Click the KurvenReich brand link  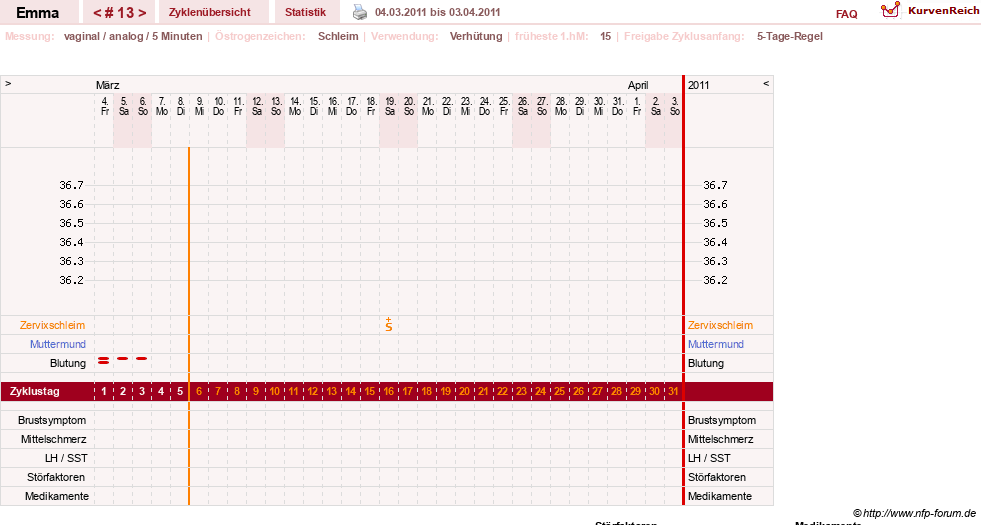click(x=943, y=11)
